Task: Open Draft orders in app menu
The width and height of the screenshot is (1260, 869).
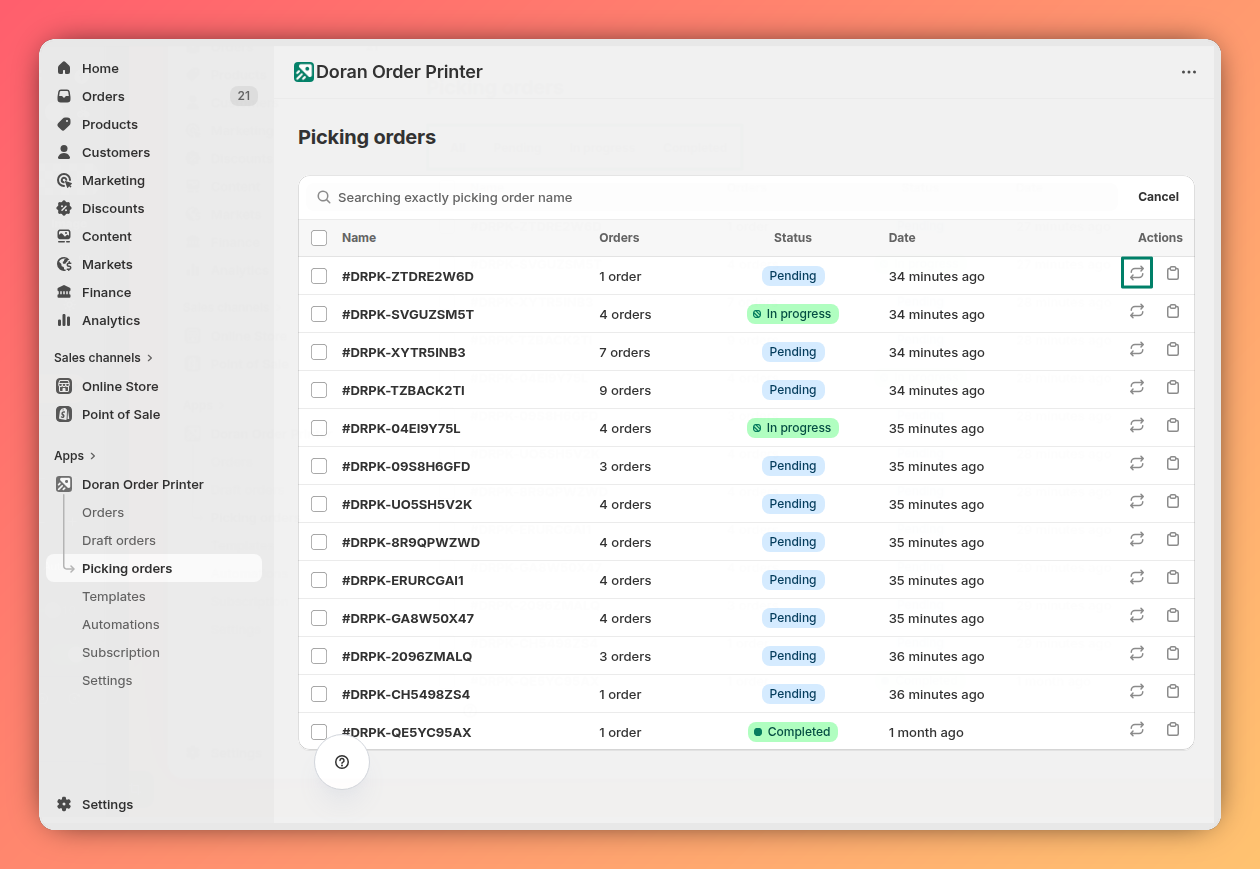Action: point(119,540)
